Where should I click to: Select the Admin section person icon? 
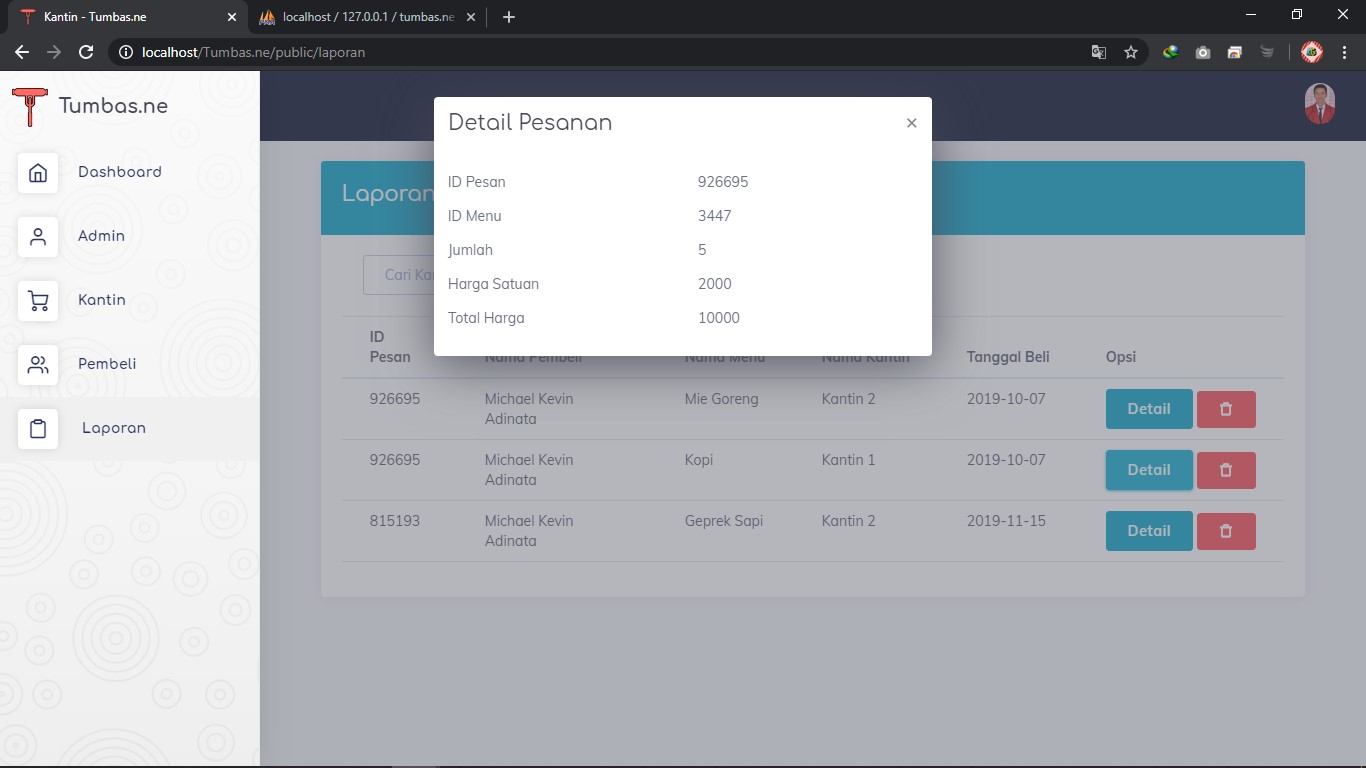click(x=37, y=236)
